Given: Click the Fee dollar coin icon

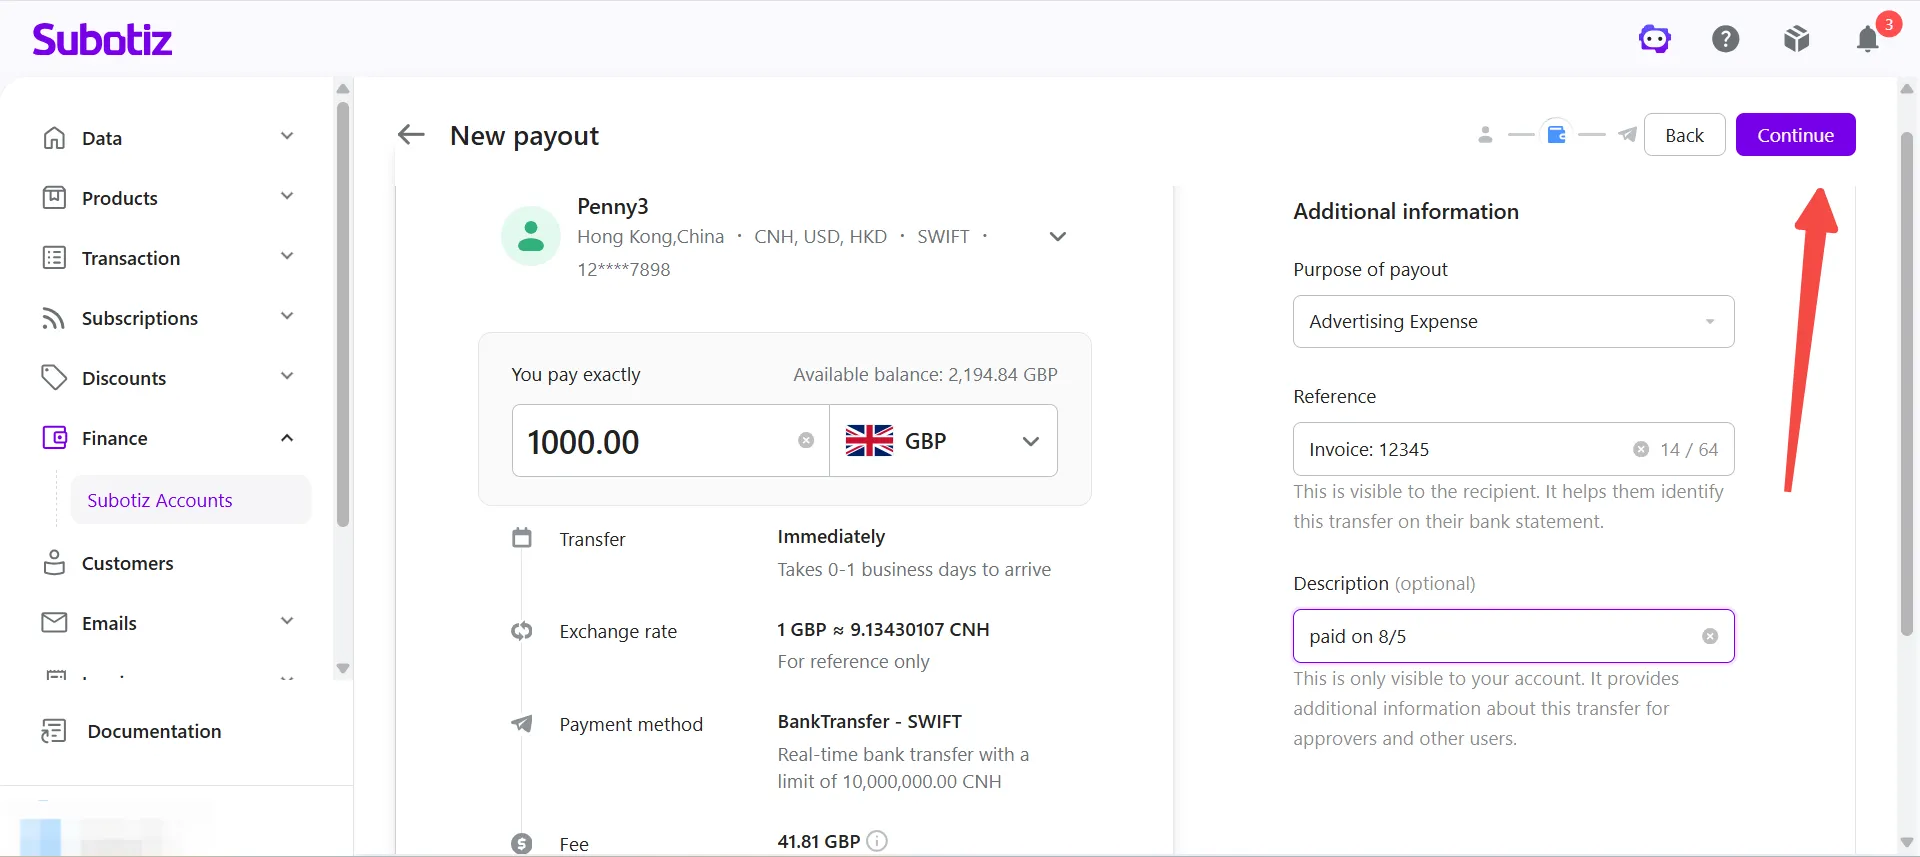Looking at the screenshot, I should coord(522,844).
